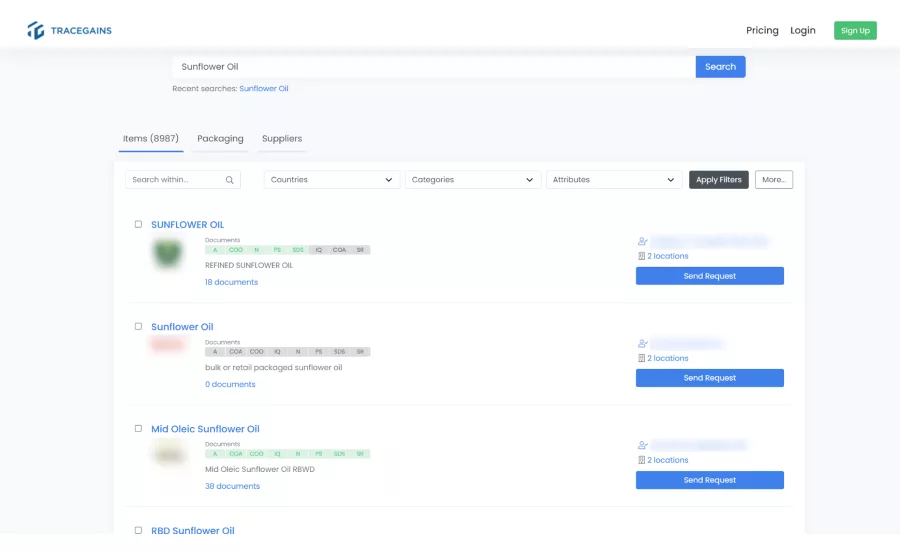
Task: Send Request for SUNFLOWER OIL refined
Action: click(709, 276)
